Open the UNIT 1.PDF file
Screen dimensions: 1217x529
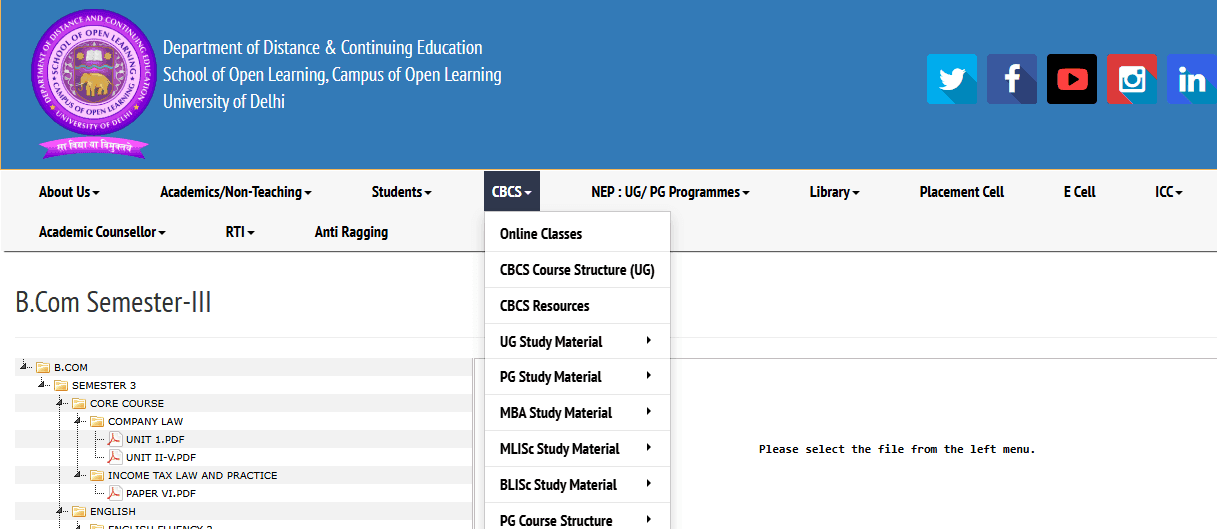pos(153,440)
